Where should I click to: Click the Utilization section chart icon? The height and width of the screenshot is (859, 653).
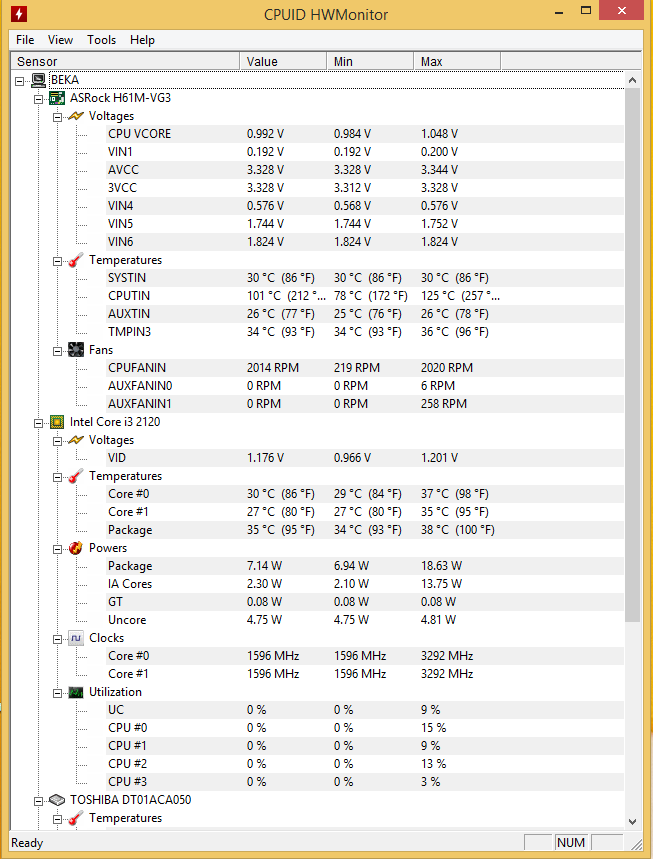(x=76, y=692)
